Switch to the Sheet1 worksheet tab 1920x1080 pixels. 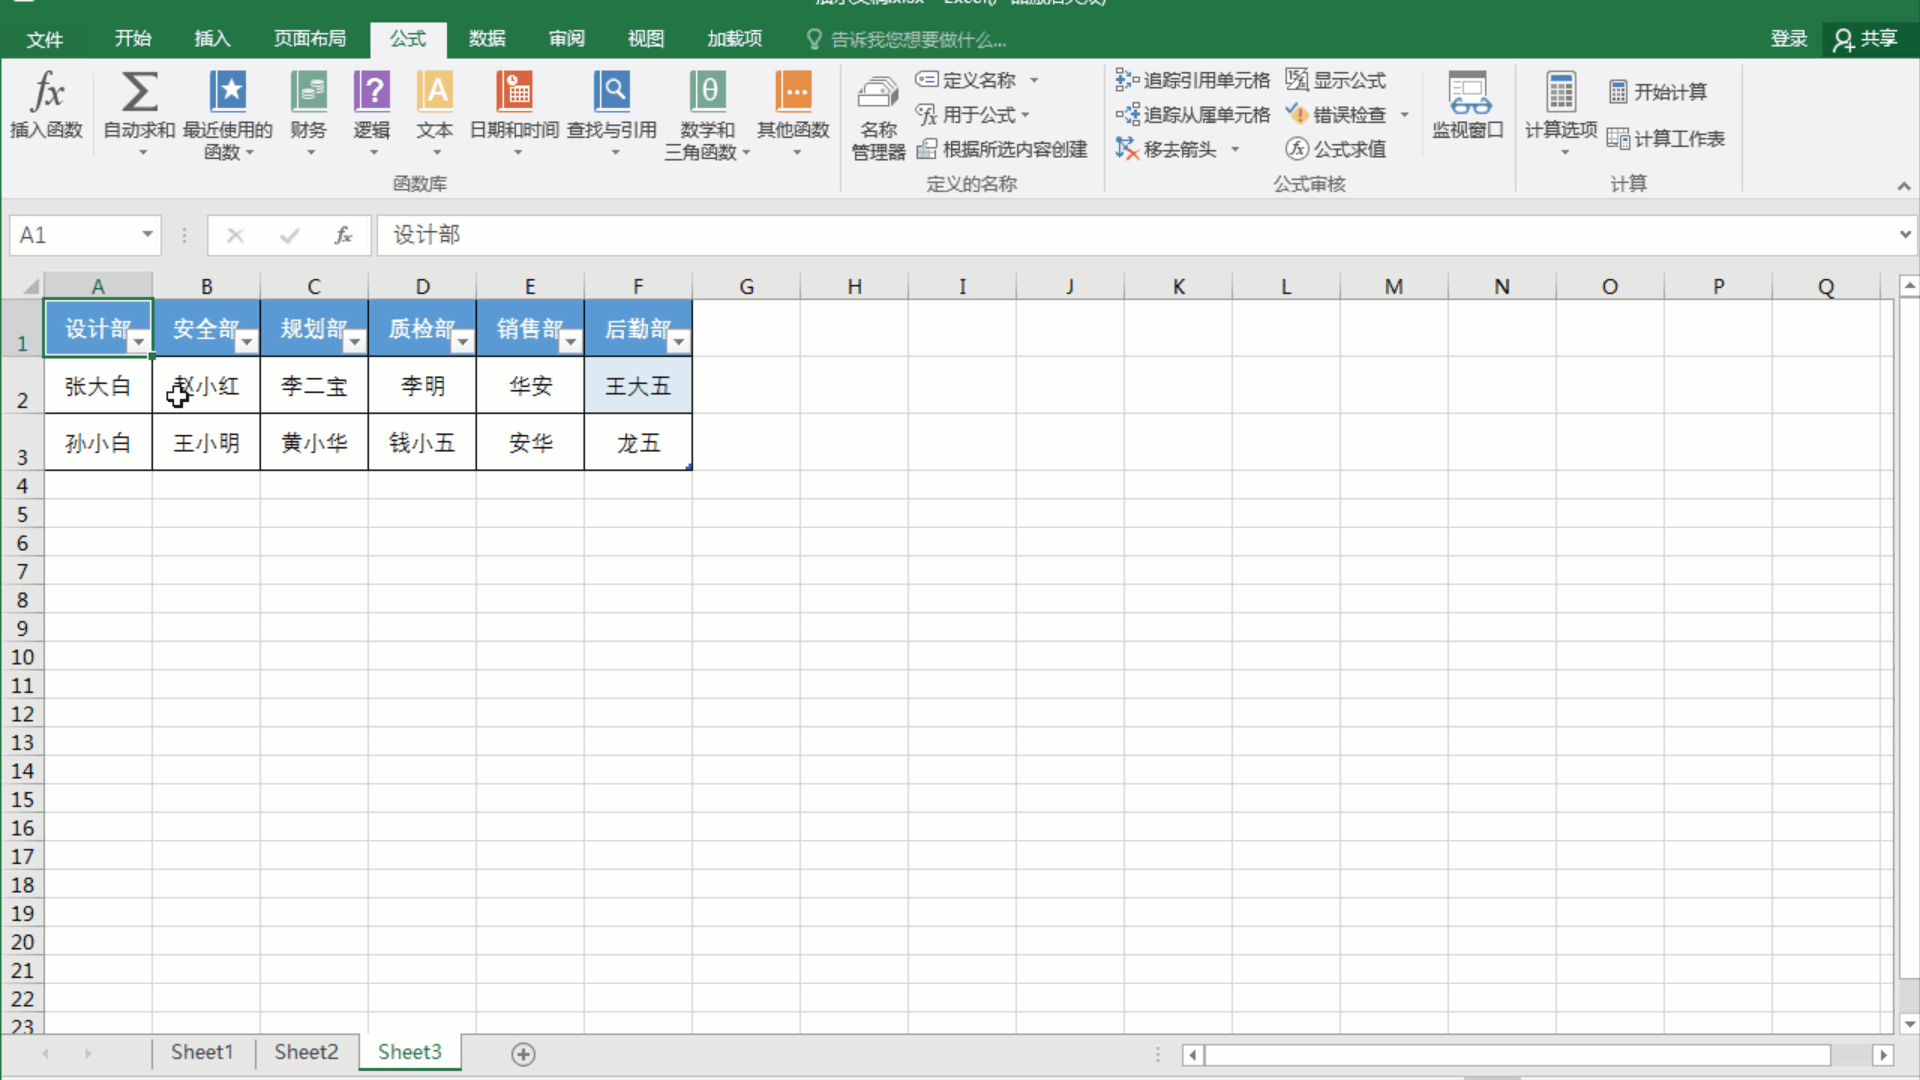click(202, 1052)
